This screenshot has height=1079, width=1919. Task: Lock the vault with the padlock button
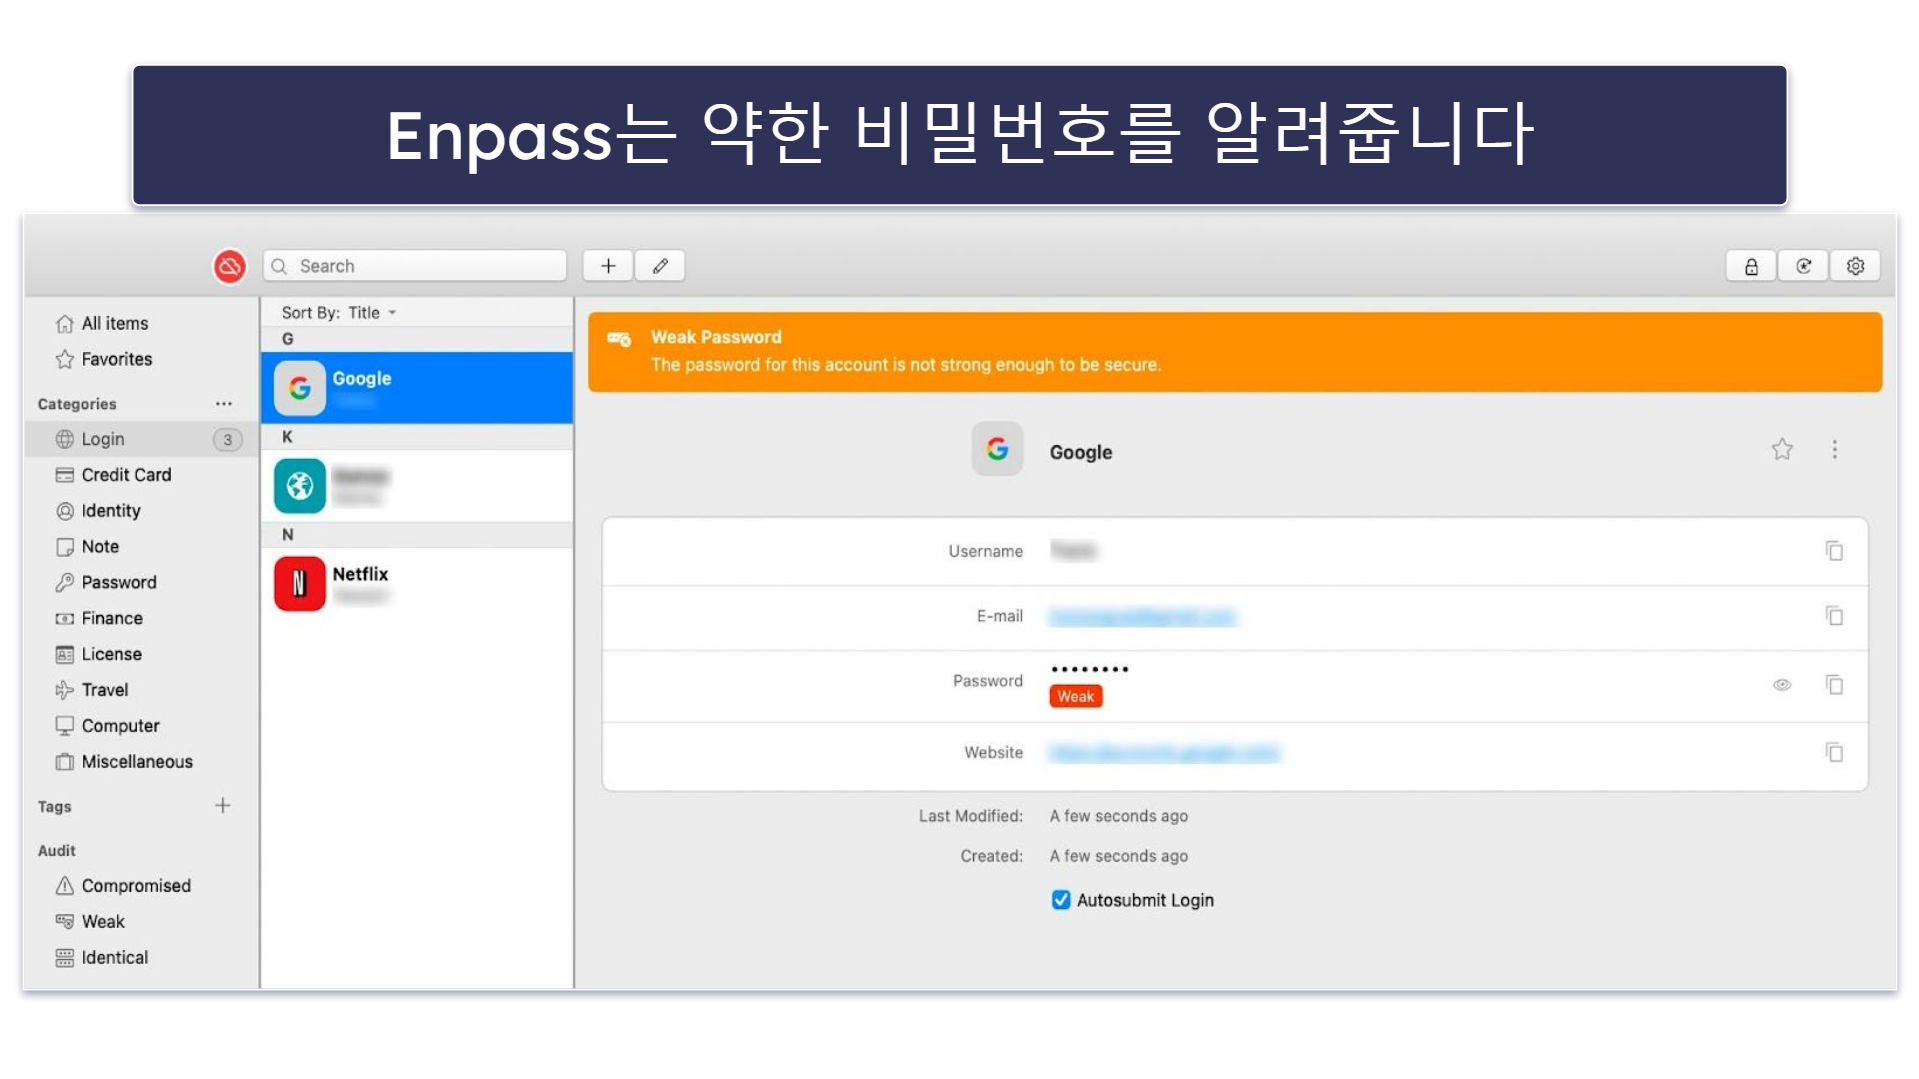coord(1751,266)
